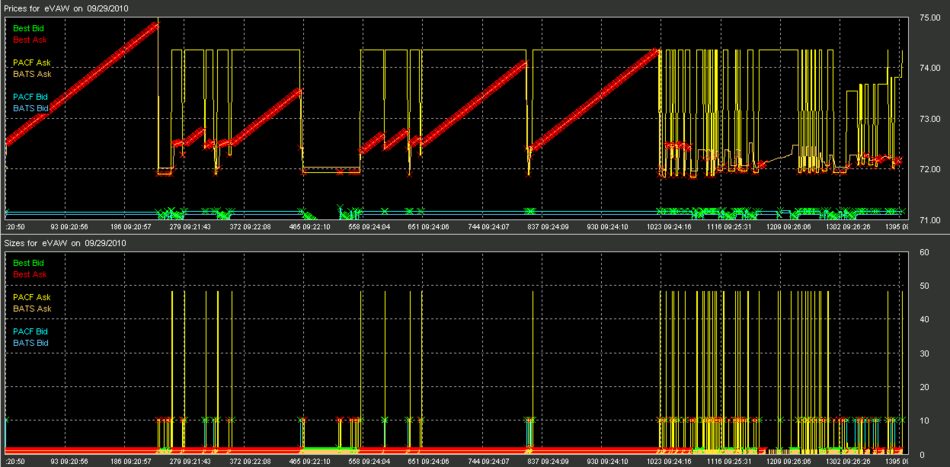Click Best Ask legend in Sizes chart

point(28,274)
